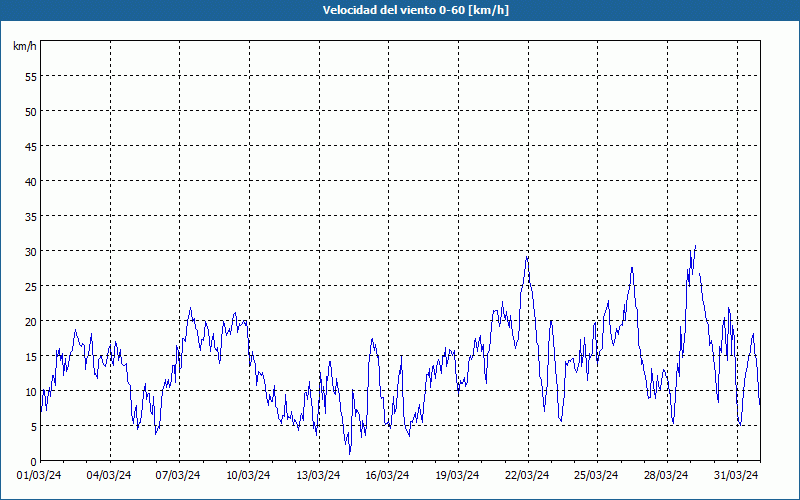
Task: Click the date label 04/03/24
Action: [x=109, y=475]
